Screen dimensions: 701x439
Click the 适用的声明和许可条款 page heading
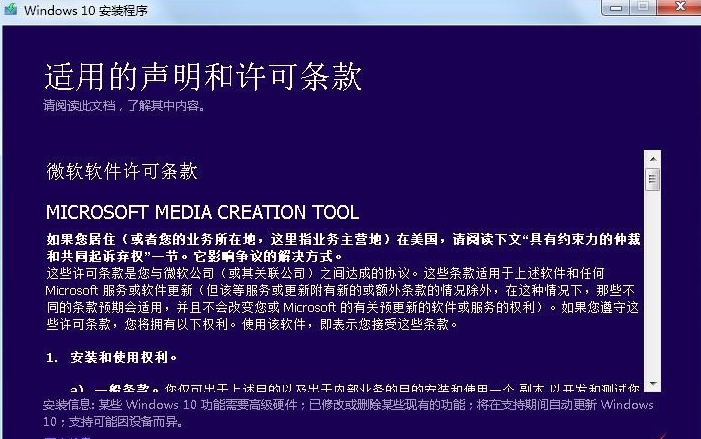(202, 77)
